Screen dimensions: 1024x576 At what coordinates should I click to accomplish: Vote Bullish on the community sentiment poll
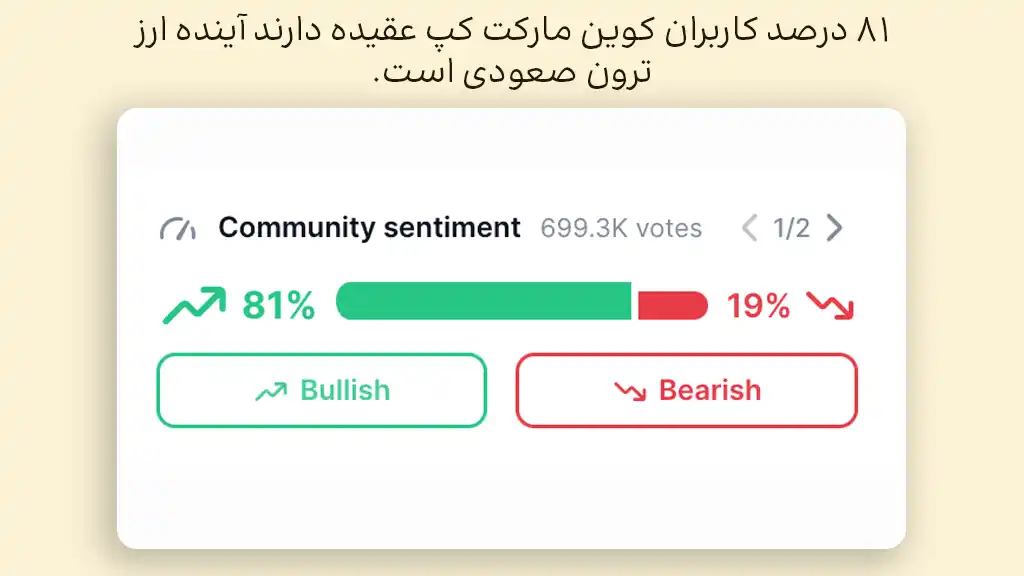click(x=321, y=390)
